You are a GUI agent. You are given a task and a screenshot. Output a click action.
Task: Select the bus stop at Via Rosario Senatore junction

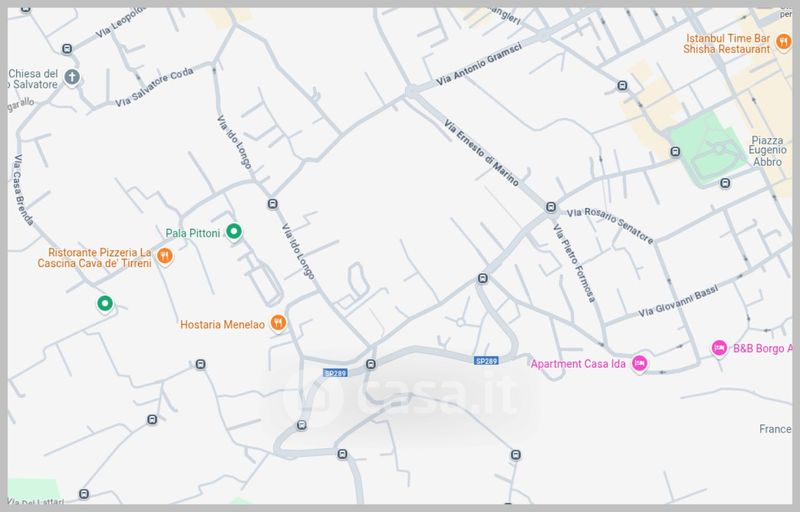551,207
